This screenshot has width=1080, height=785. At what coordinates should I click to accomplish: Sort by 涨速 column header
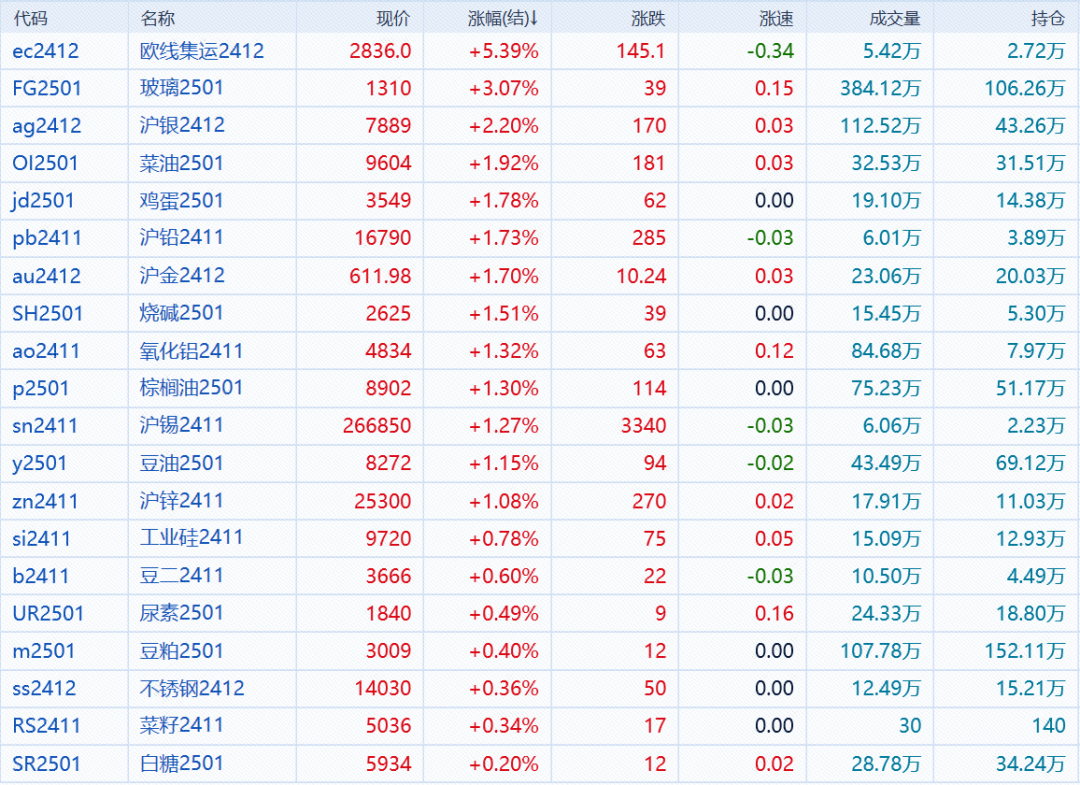coord(776,19)
